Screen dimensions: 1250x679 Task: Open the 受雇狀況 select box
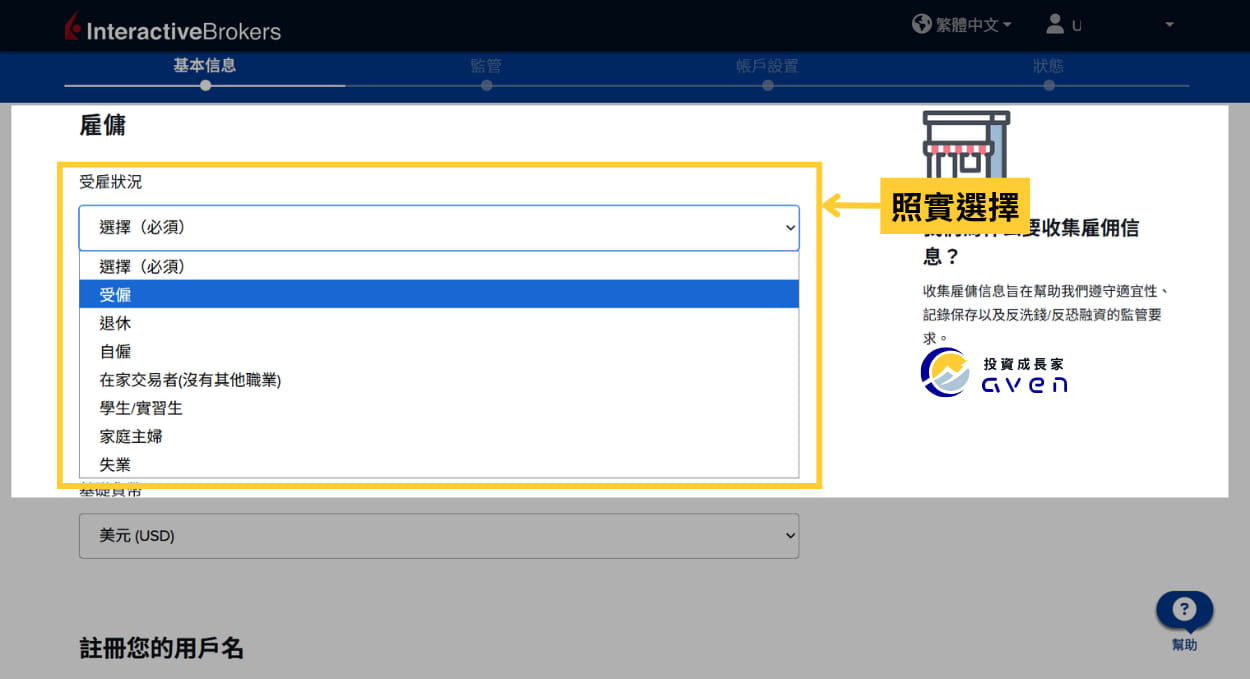[x=439, y=228]
